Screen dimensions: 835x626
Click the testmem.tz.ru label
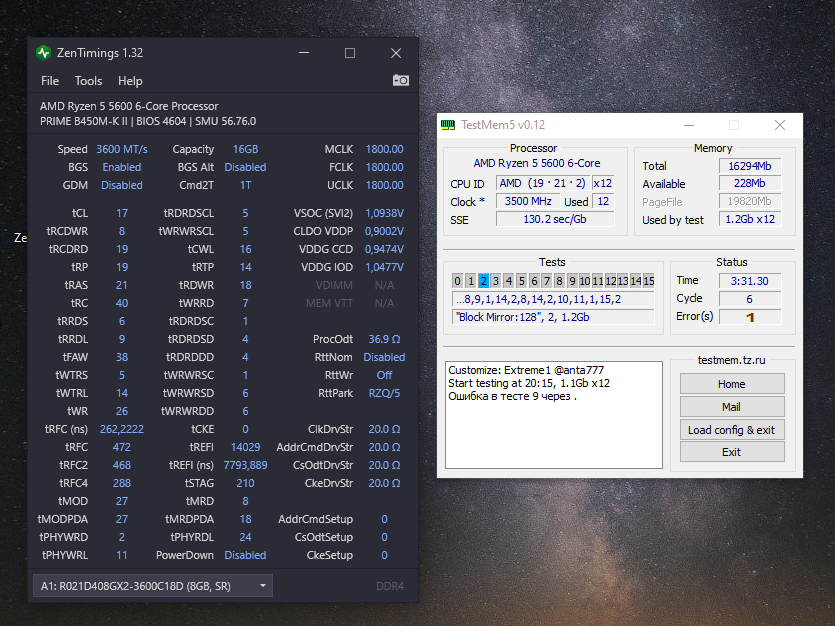(732, 360)
